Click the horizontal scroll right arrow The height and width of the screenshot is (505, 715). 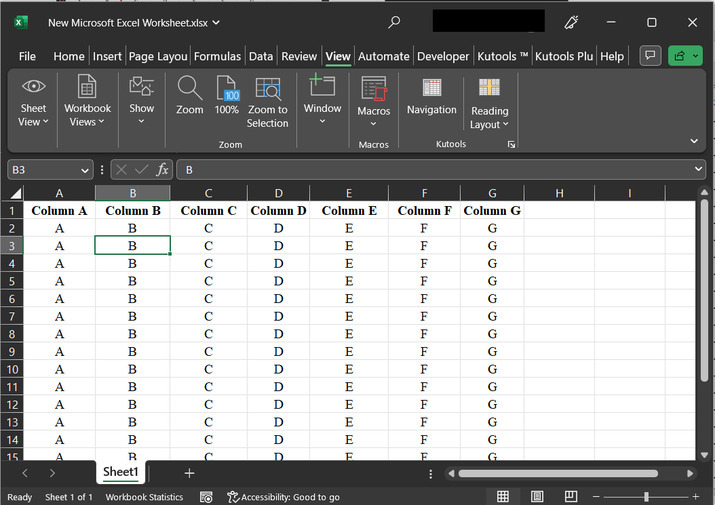point(690,474)
